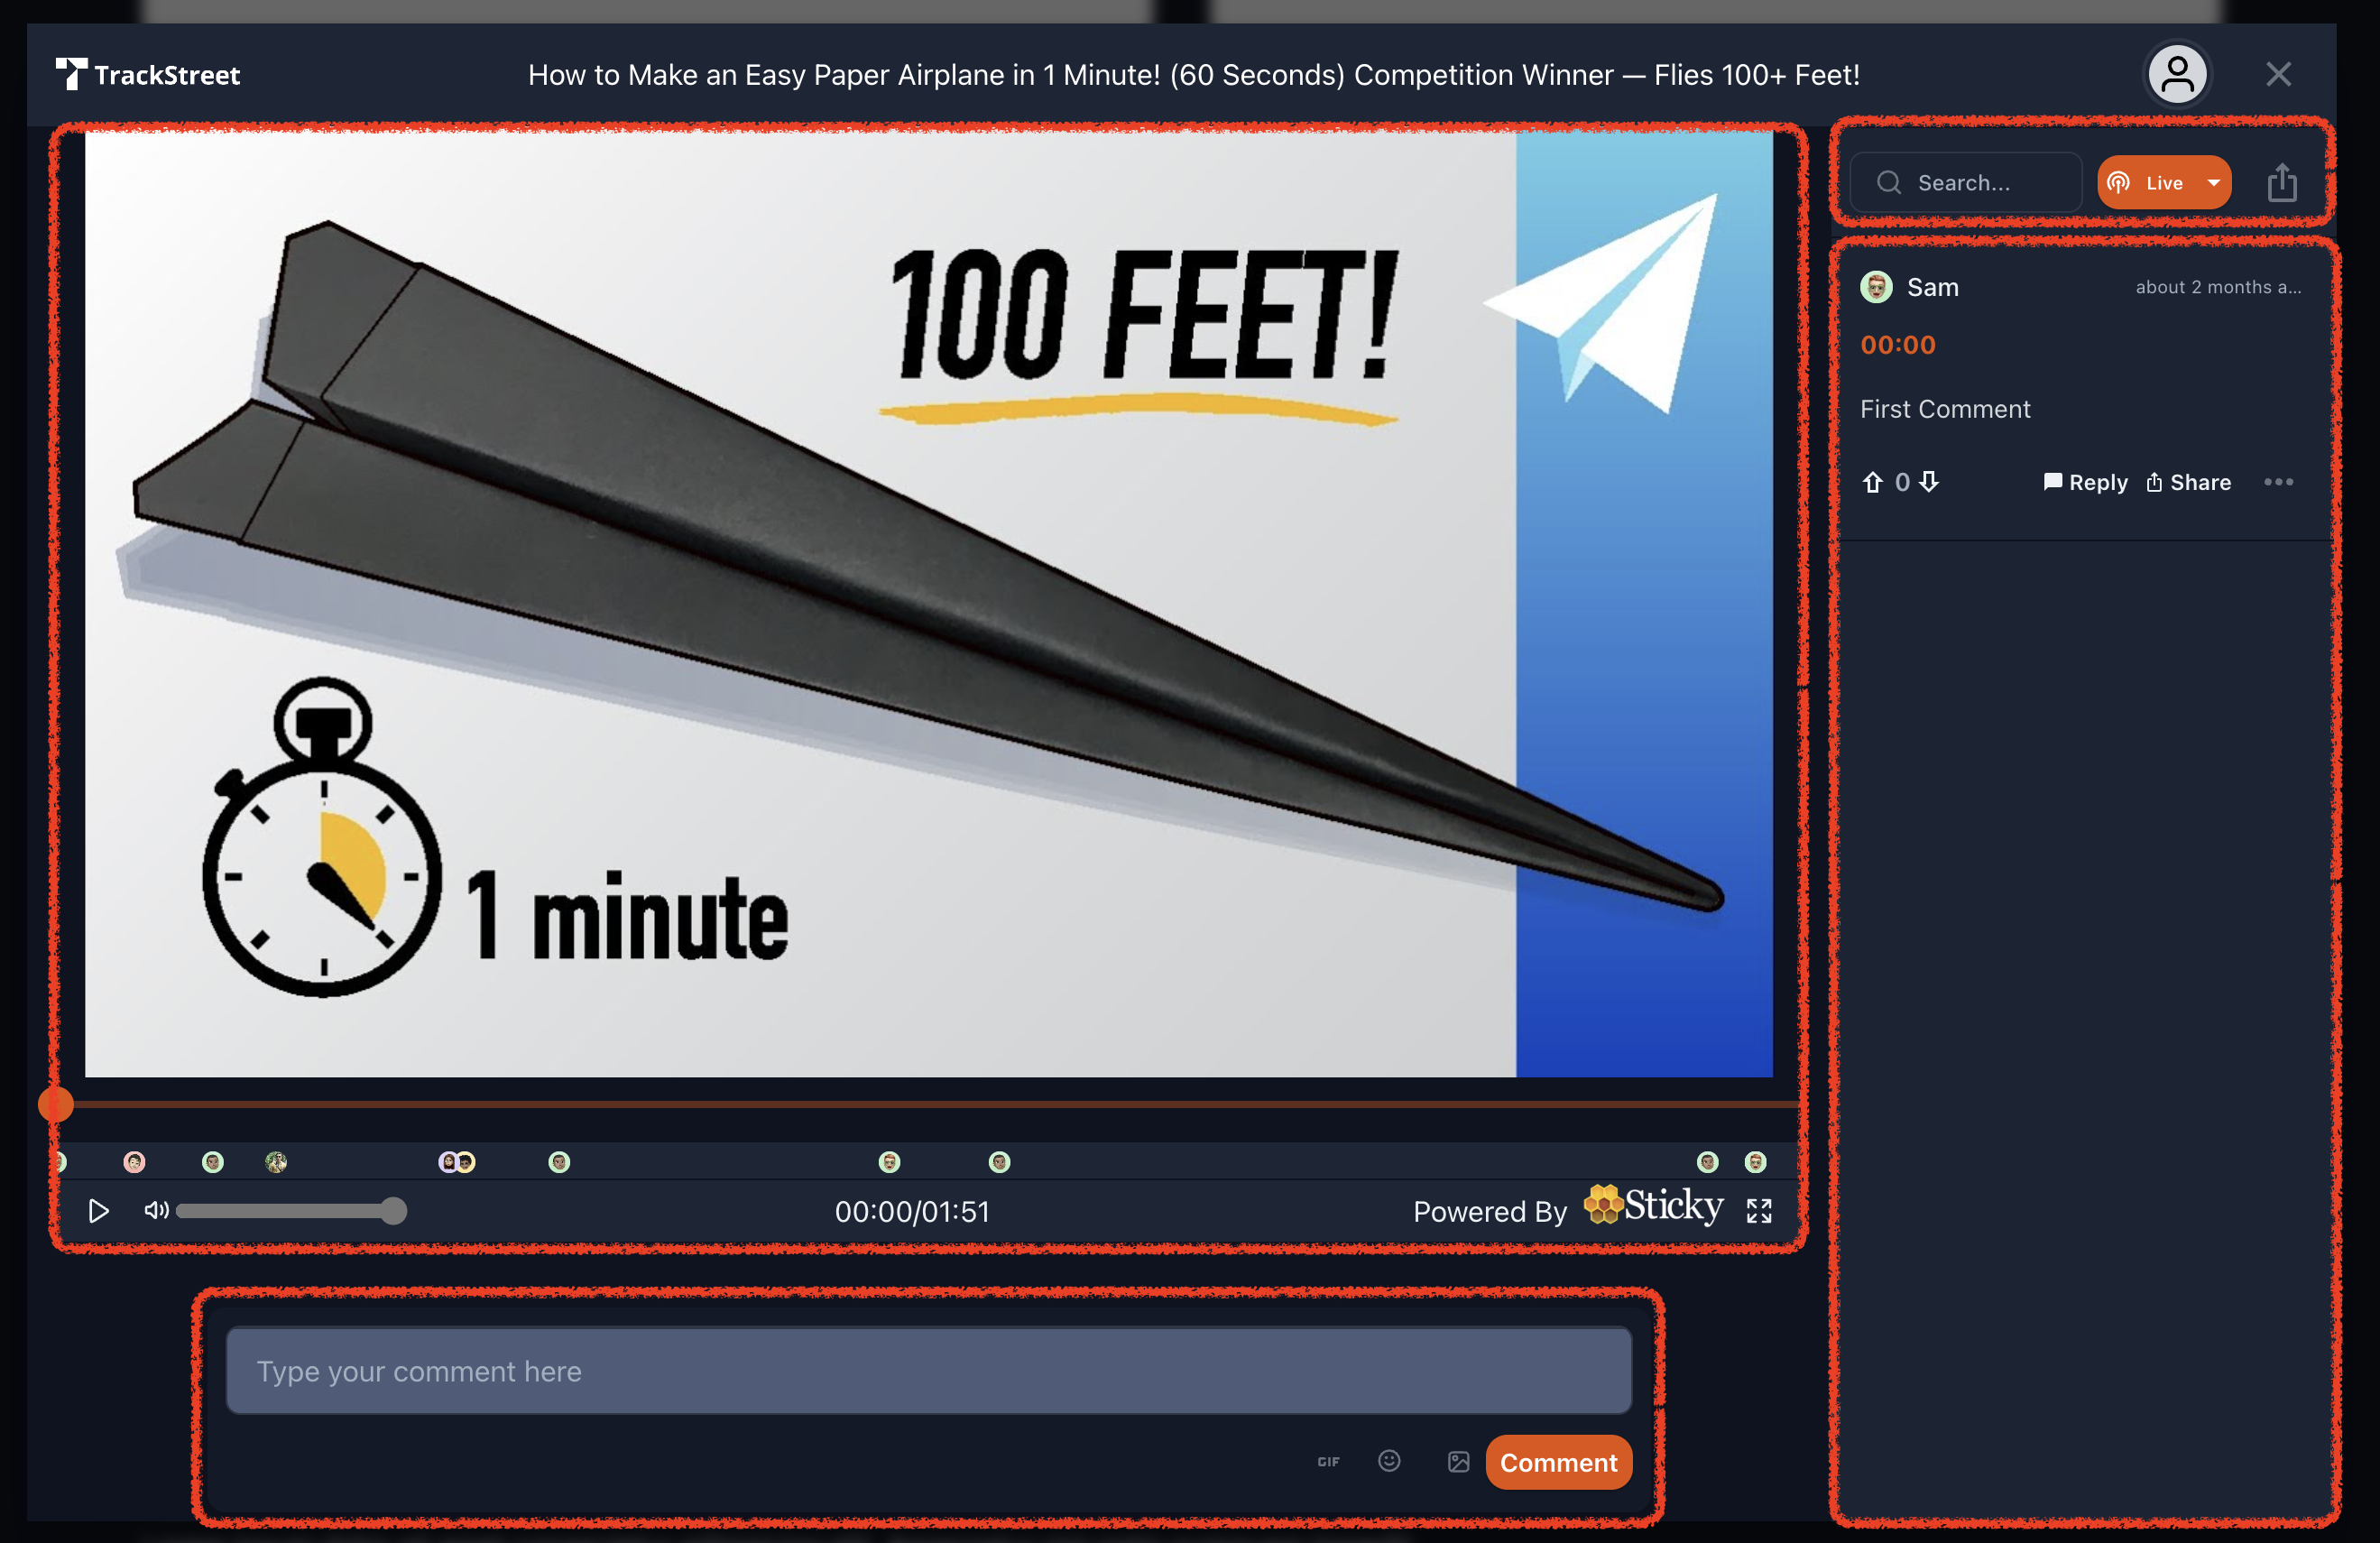The image size is (2380, 1543).
Task: Downvote Sam's First Comment
Action: [1929, 482]
